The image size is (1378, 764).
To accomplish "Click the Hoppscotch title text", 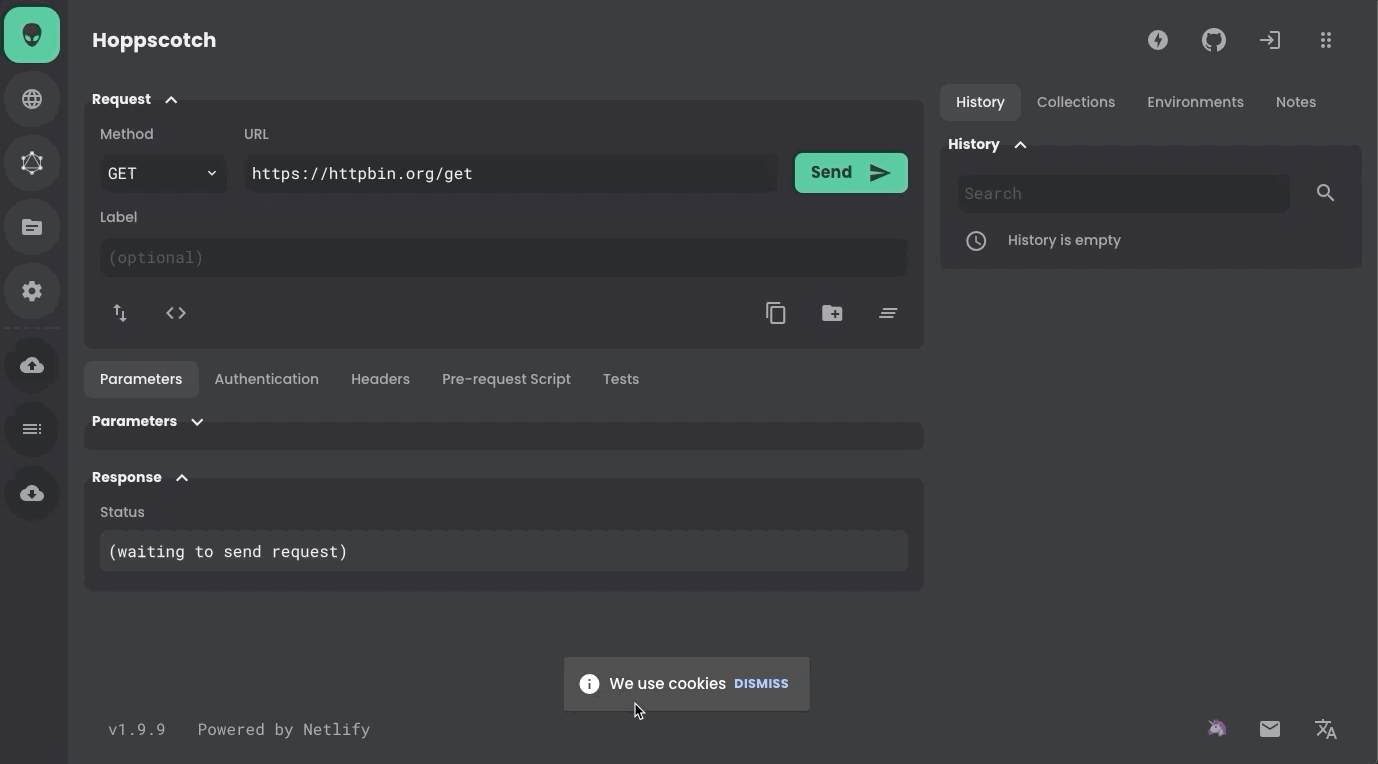I will click(154, 40).
